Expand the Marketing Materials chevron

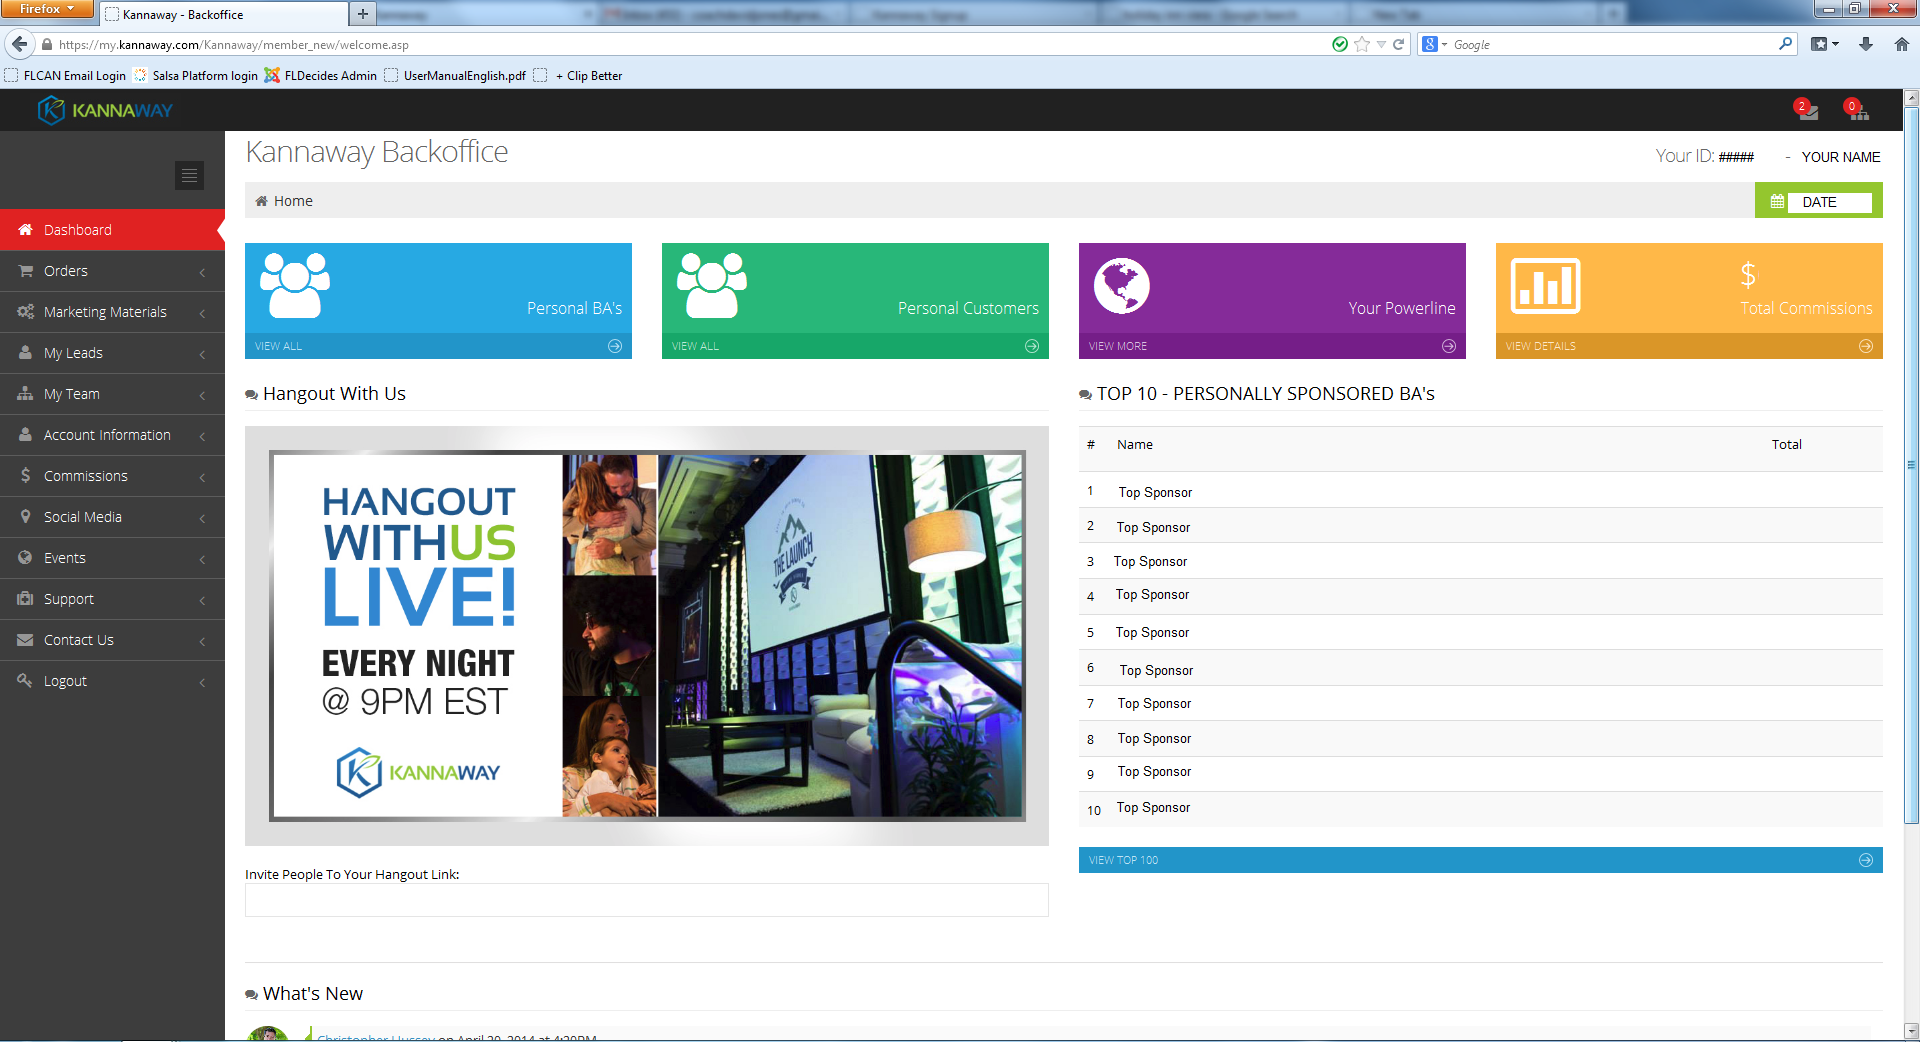(202, 313)
